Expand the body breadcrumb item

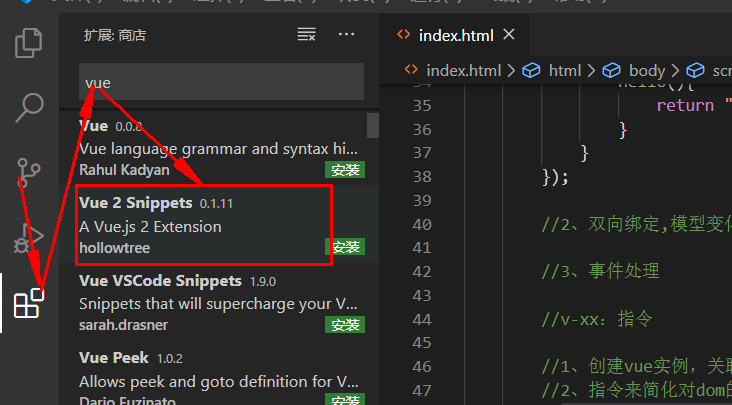pos(646,70)
